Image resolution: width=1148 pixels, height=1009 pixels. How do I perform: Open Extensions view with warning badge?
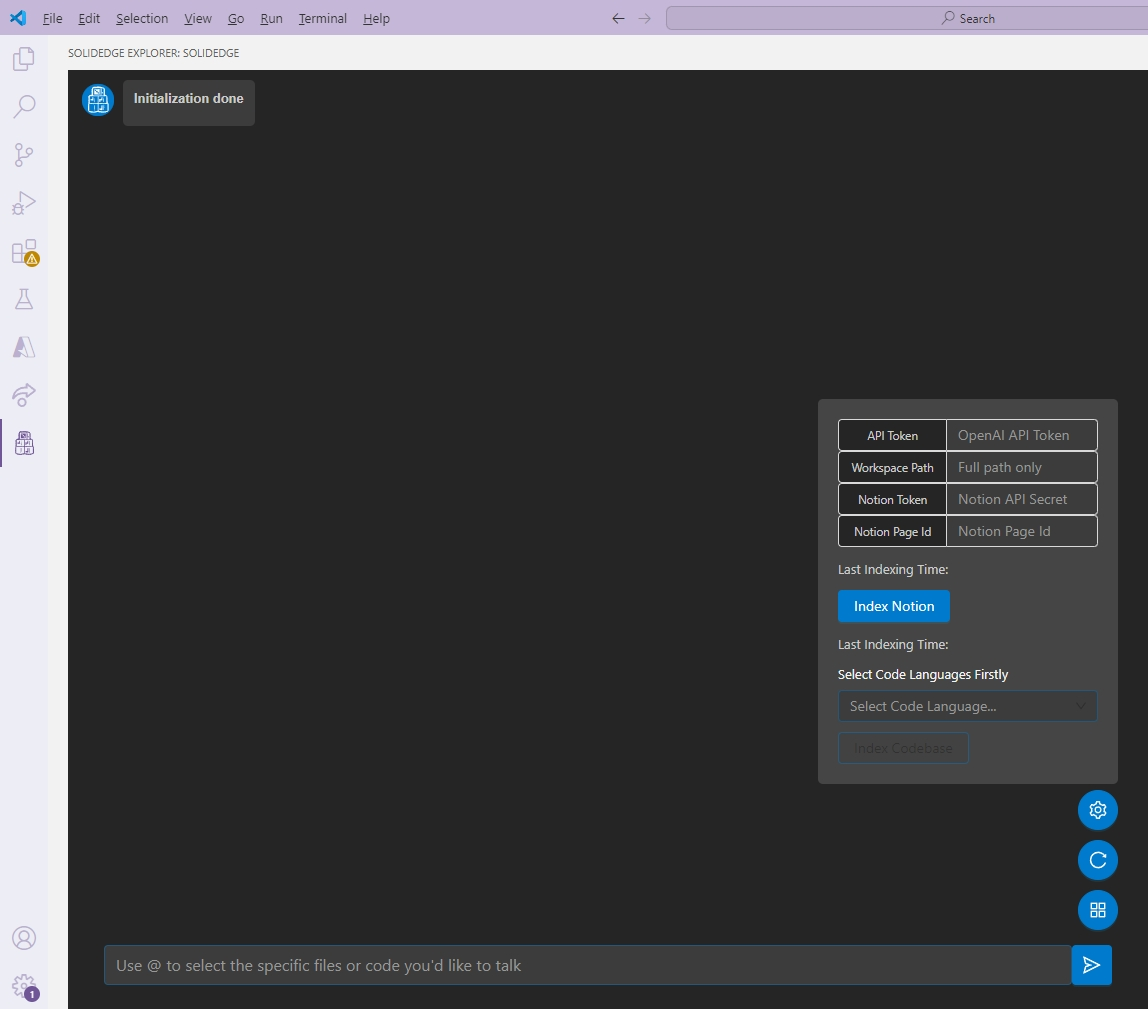[x=24, y=252]
